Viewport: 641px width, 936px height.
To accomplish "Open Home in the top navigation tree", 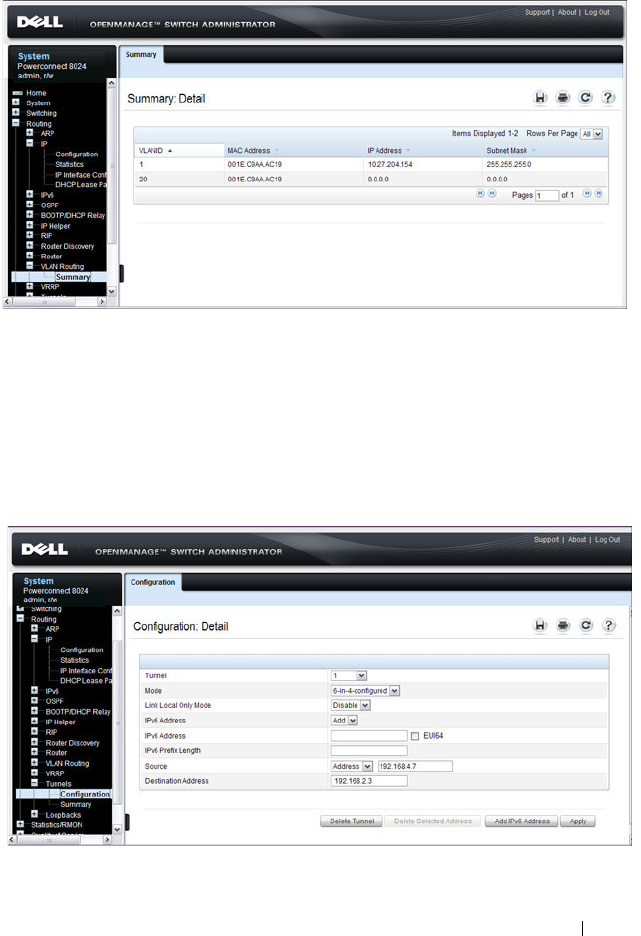I will (36, 93).
